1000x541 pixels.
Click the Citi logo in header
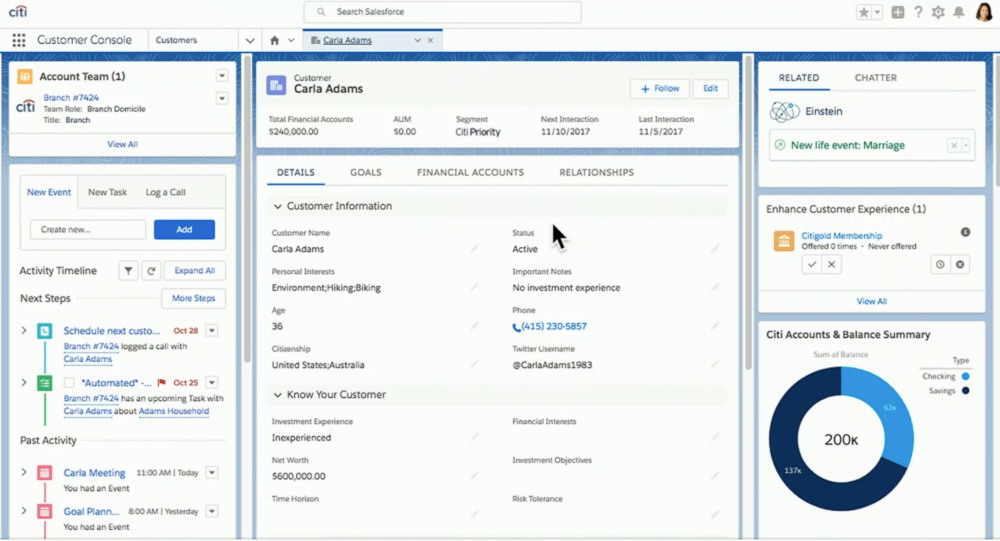point(18,11)
